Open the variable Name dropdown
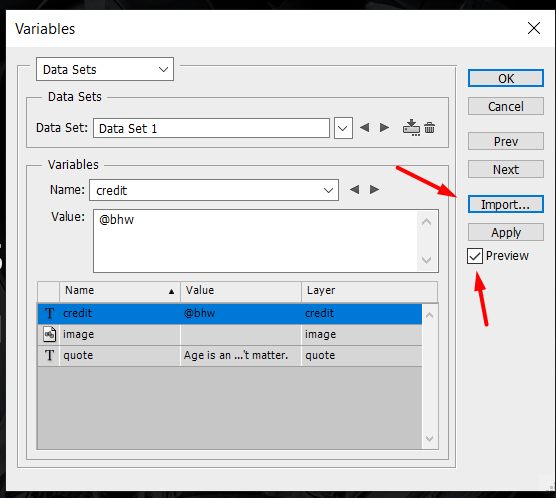556x498 pixels. pyautogui.click(x=214, y=190)
